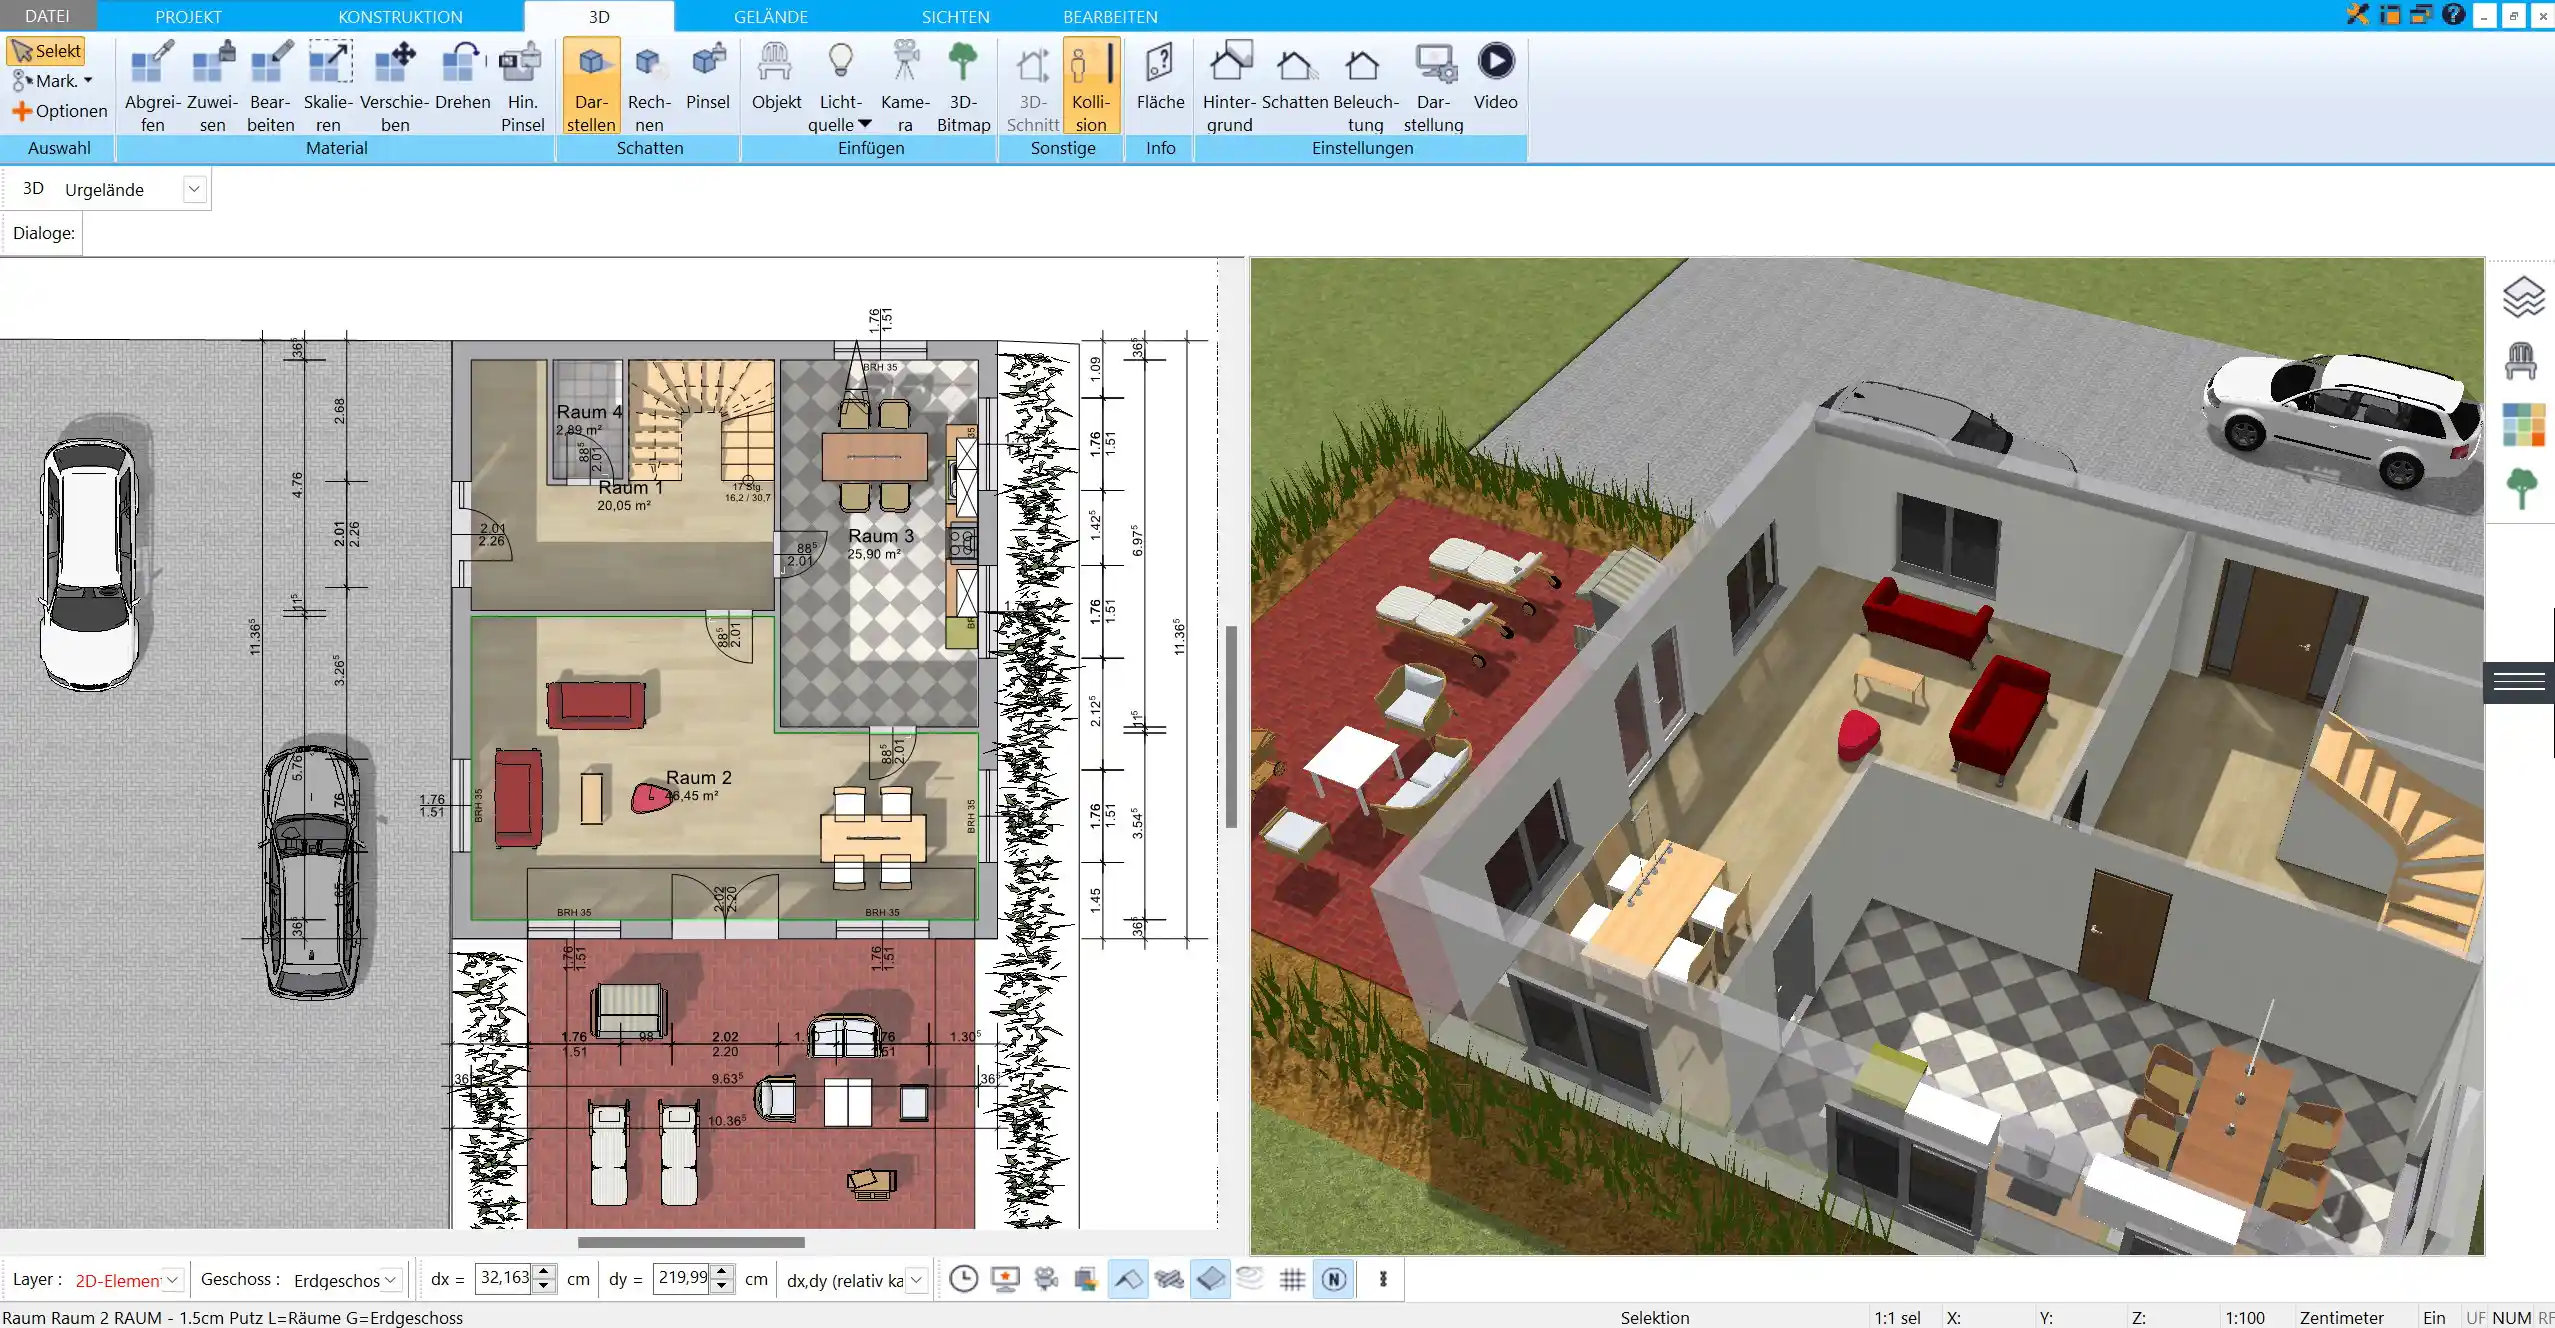Open the help question mark icon
Viewport: 2555px width, 1328px height.
2453,14
